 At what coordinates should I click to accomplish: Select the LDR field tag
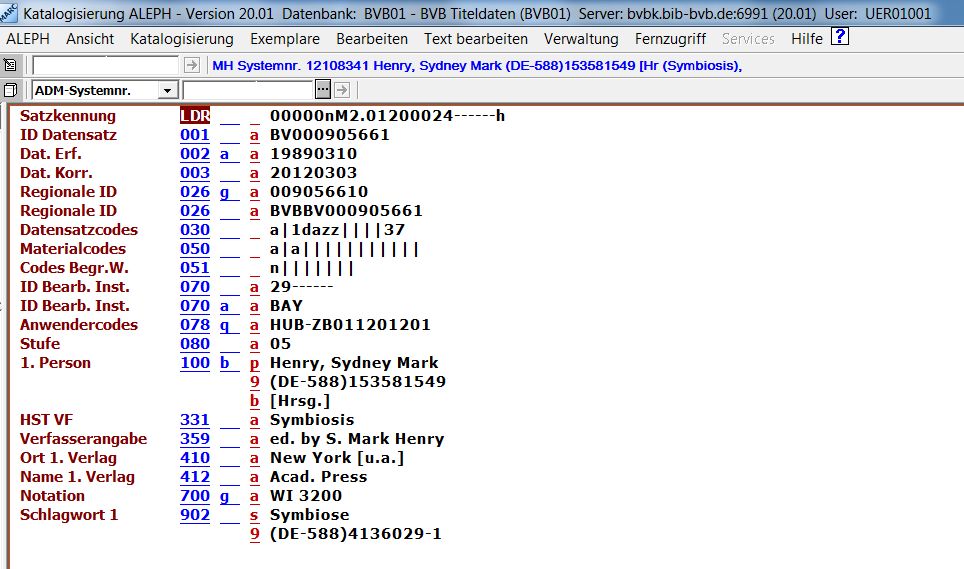[x=195, y=116]
